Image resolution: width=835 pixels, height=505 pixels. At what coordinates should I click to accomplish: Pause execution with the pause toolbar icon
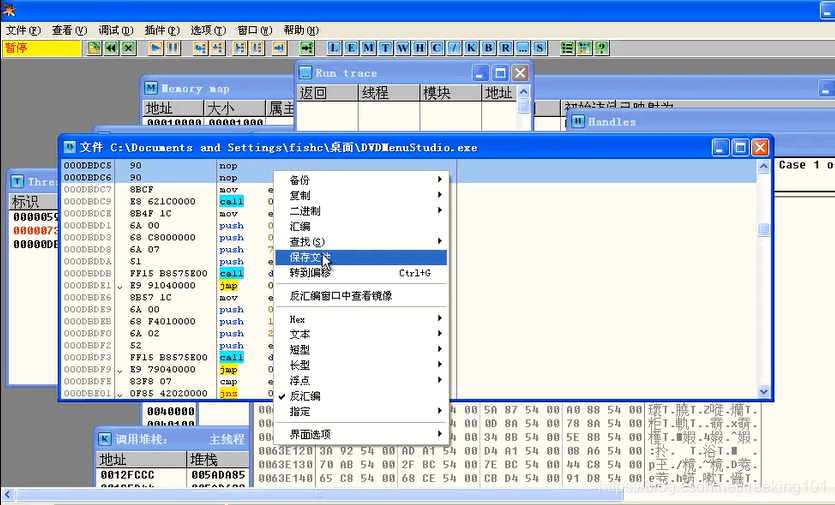(x=172, y=48)
